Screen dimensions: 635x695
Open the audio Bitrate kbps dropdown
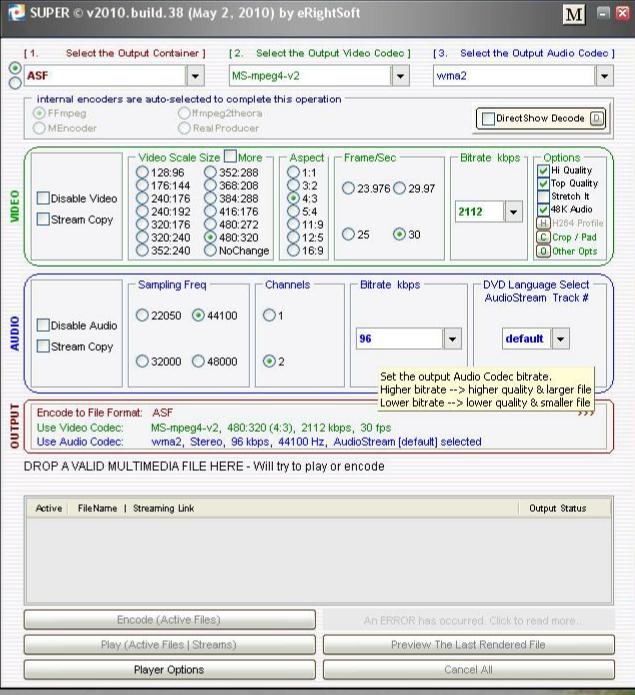[452, 339]
